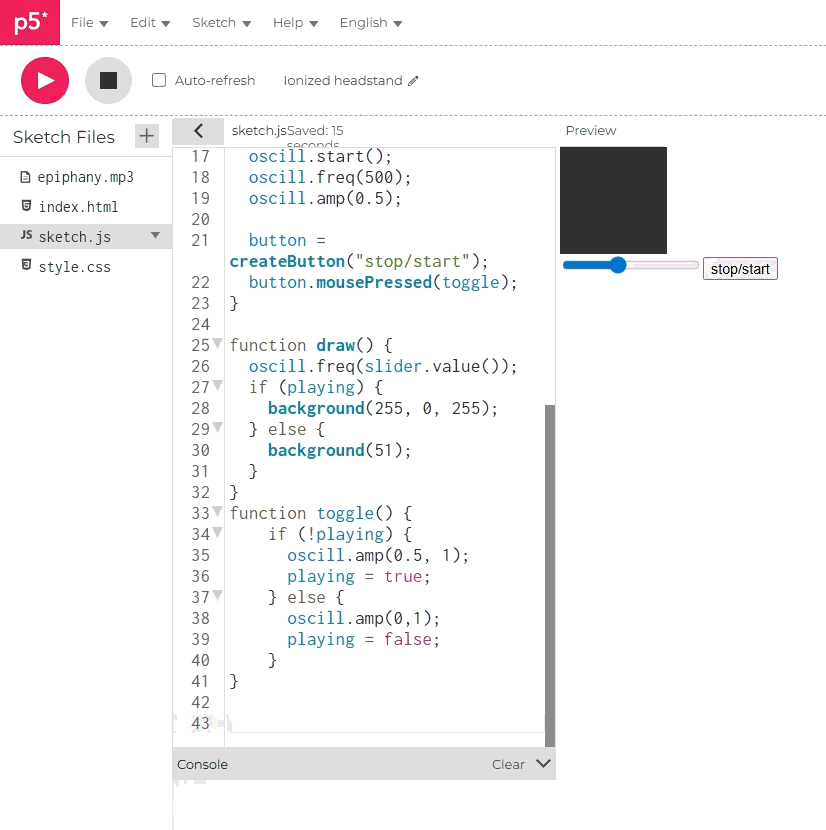Open the English language dropdown
Screen dimensions: 826x830
tap(371, 23)
